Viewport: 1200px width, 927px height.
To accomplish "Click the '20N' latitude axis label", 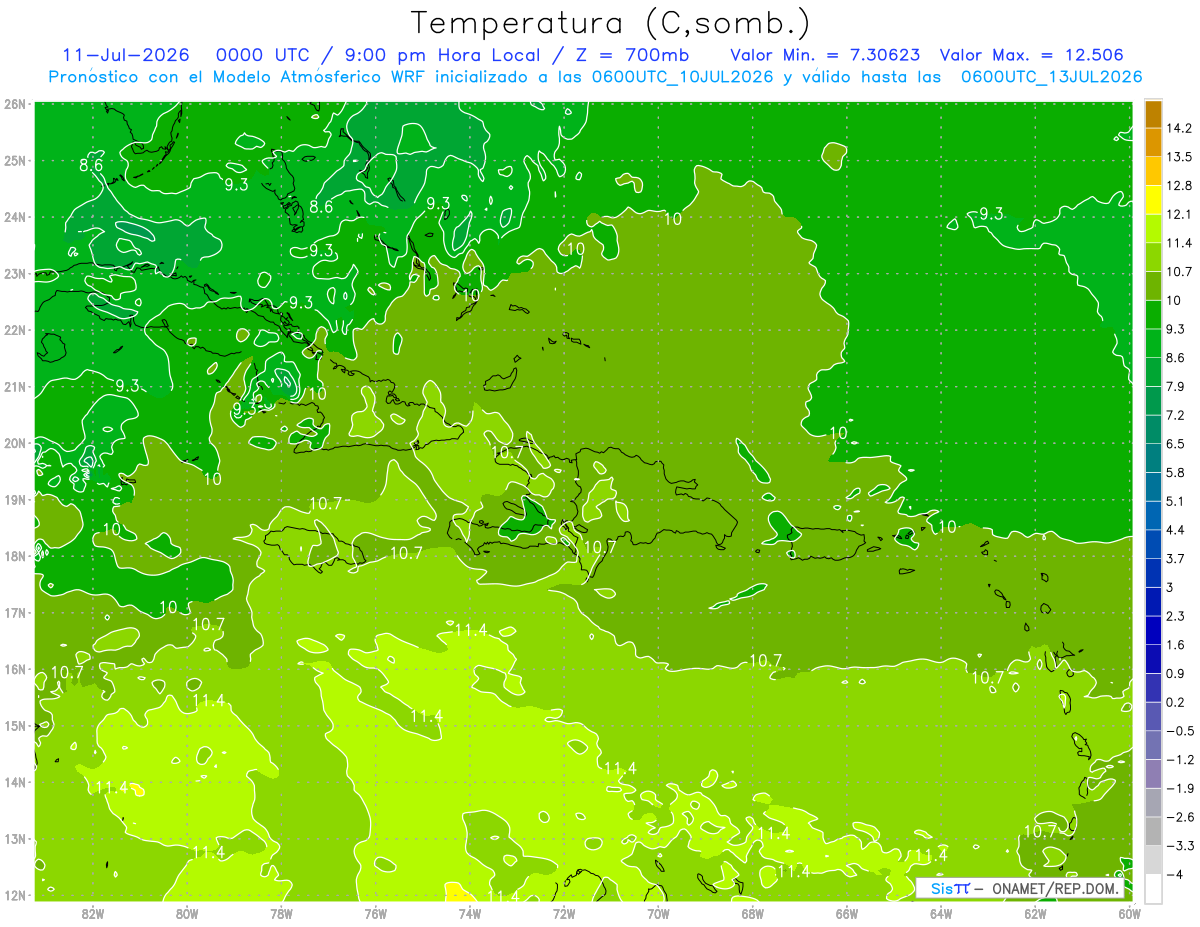I will coord(15,443).
